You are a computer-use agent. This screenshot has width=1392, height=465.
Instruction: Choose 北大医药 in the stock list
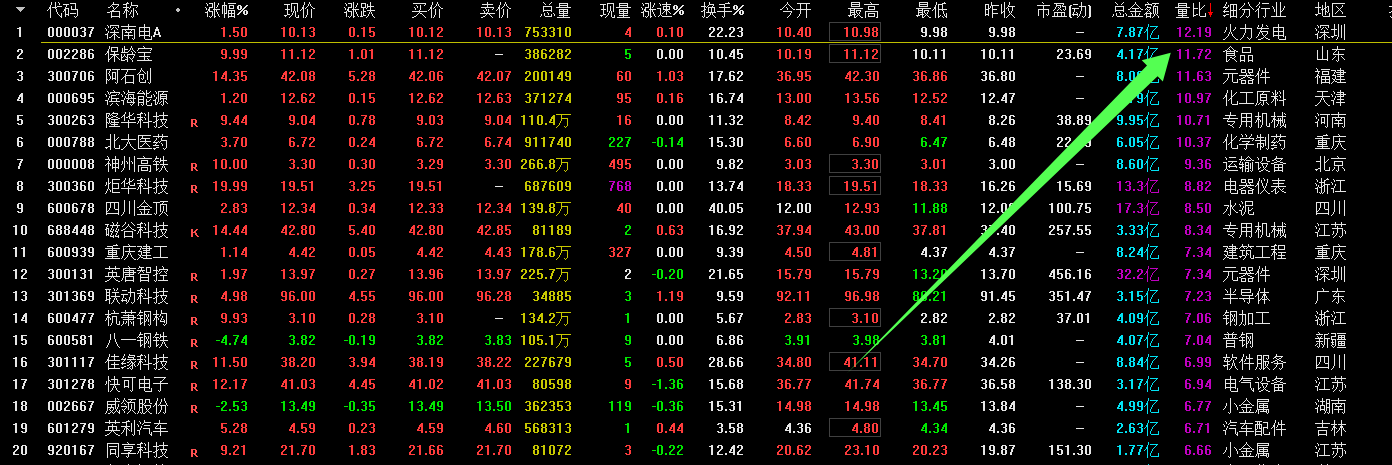(x=138, y=142)
